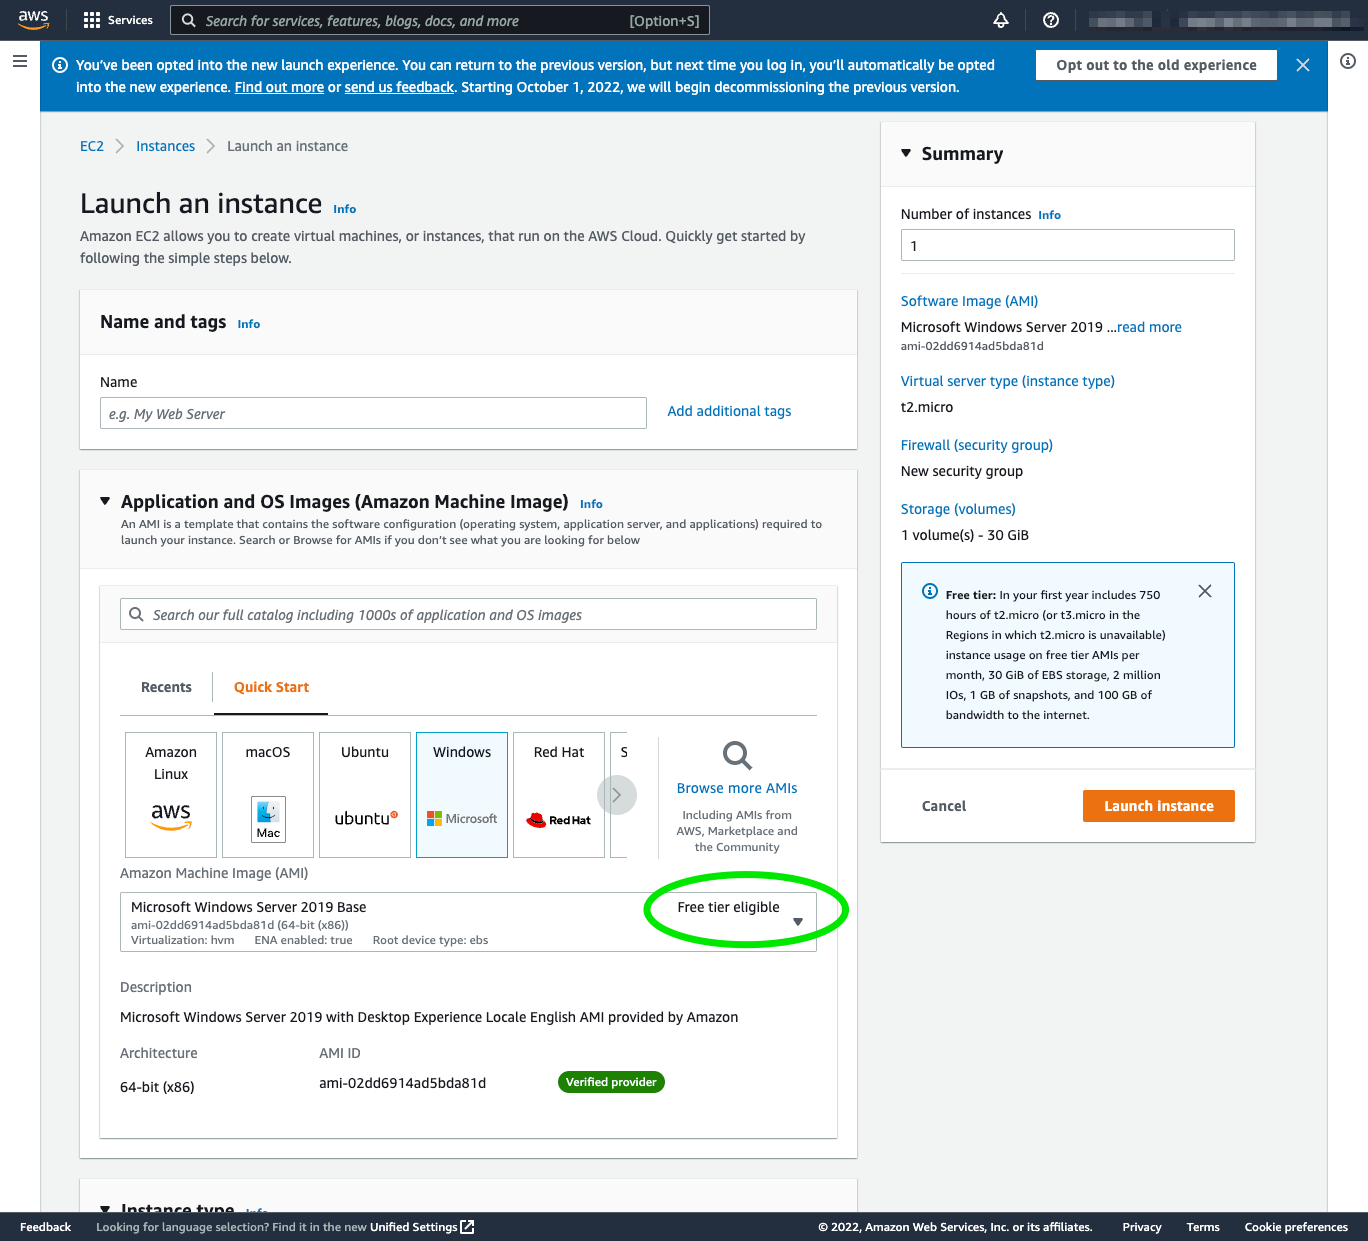Select the macOS AMI tile

coord(267,794)
